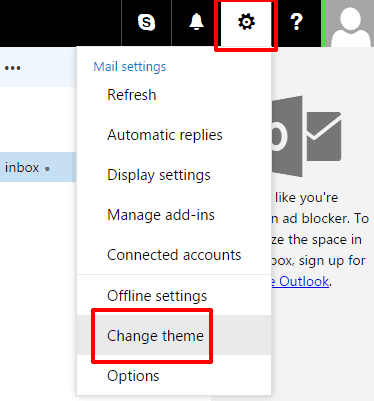Select the inbox folder

pyautogui.click(x=38, y=167)
